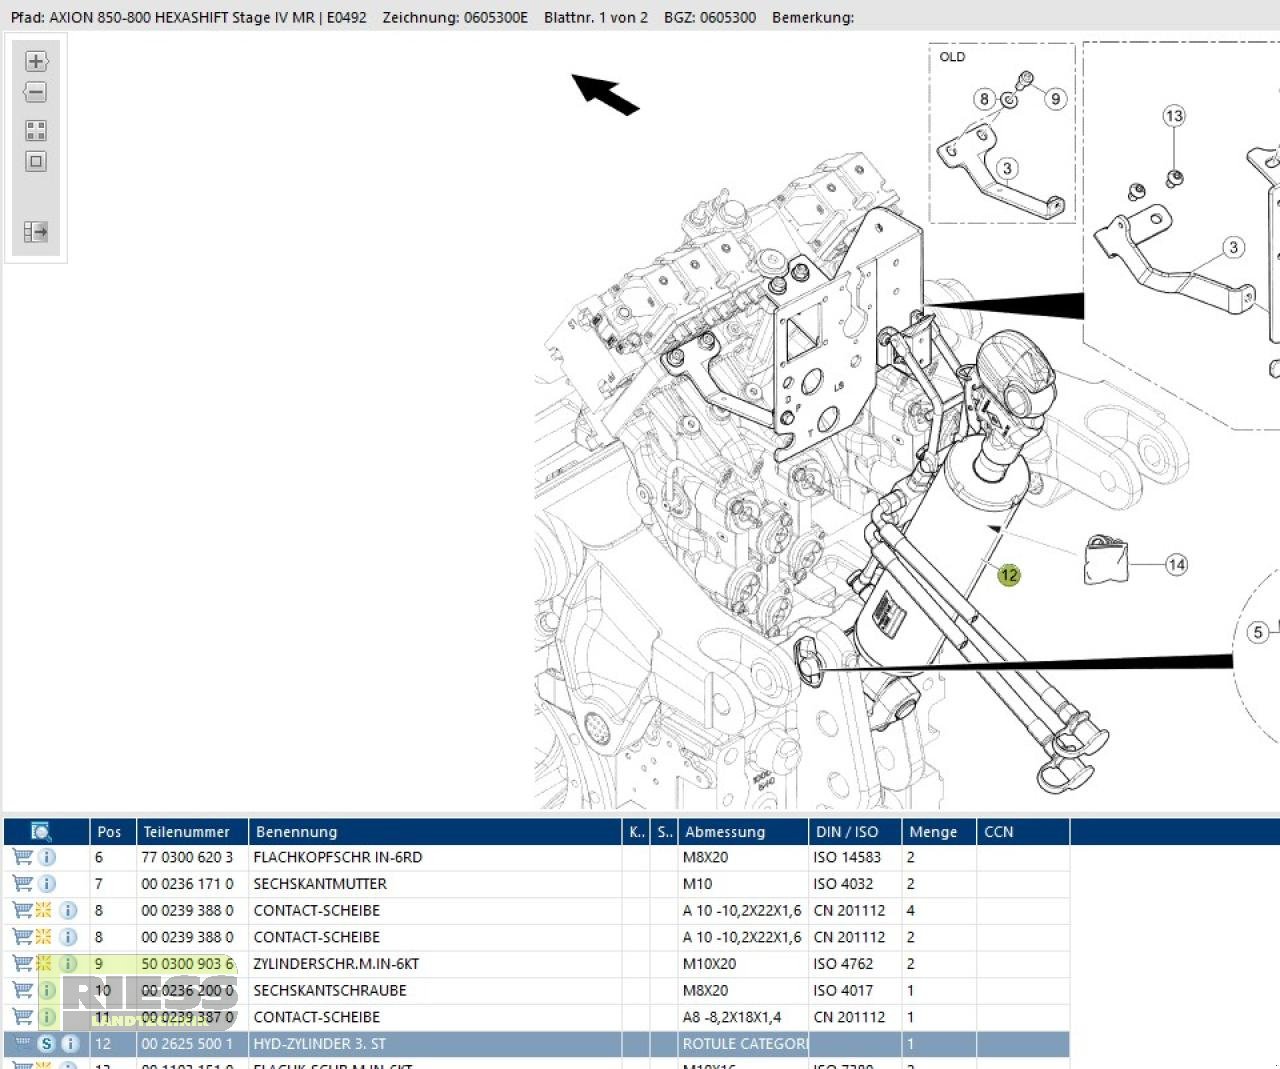Screen dimensions: 1280x1069
Task: Select part number 50 0300 903 6
Action: [187, 964]
